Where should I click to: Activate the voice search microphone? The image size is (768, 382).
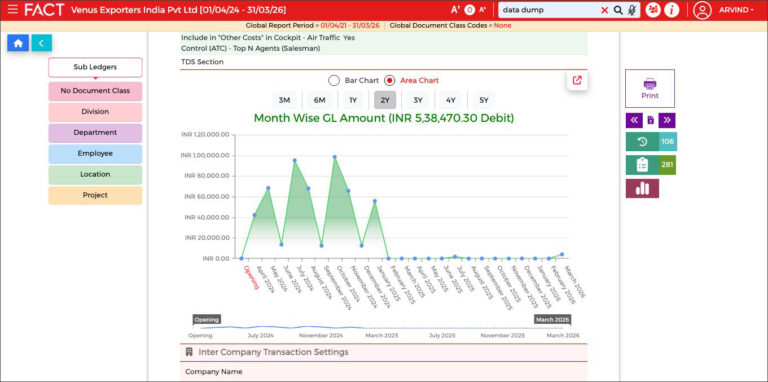632,10
